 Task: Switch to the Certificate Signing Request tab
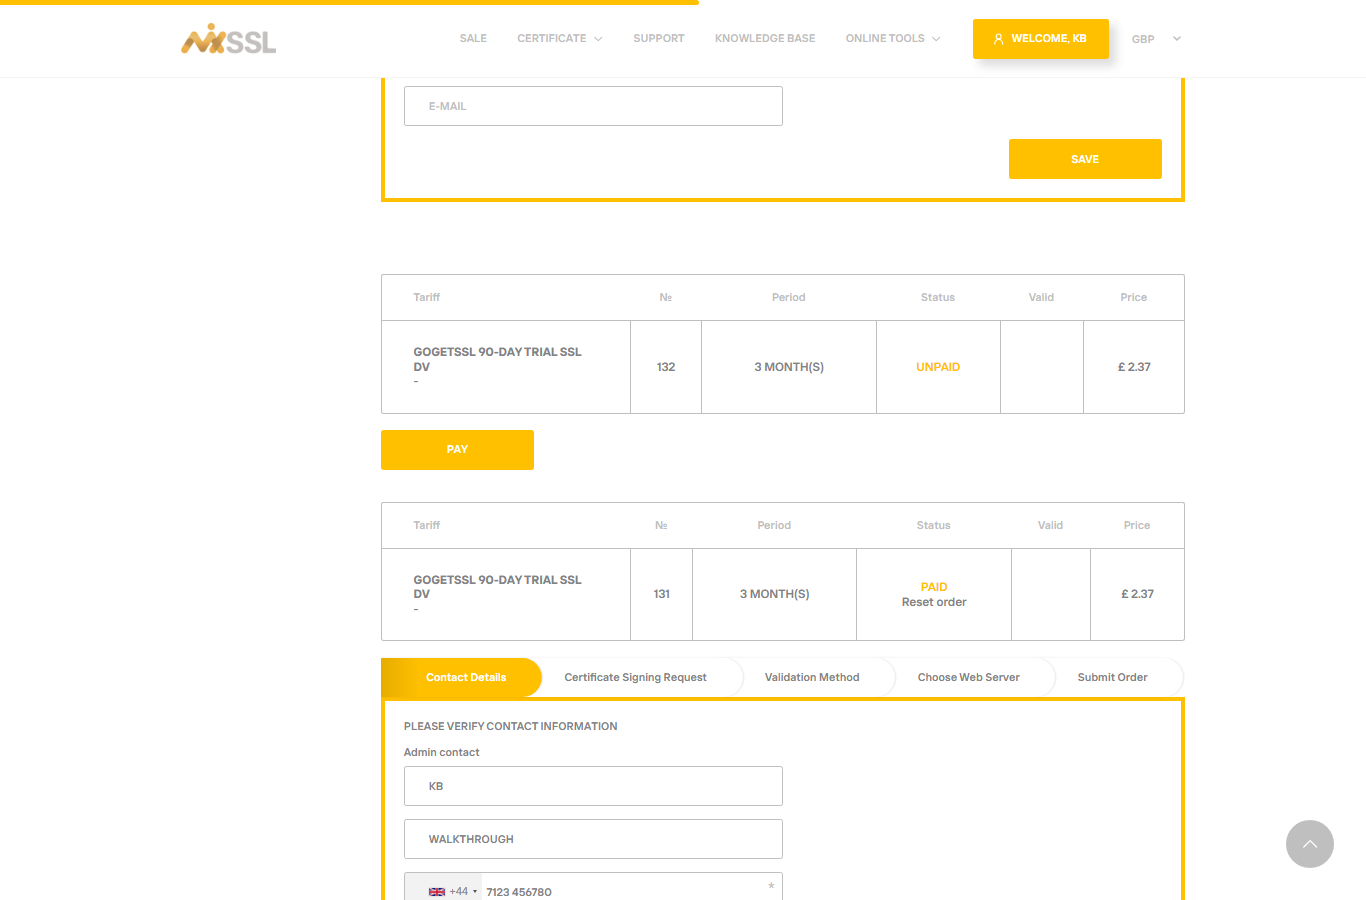tap(635, 678)
